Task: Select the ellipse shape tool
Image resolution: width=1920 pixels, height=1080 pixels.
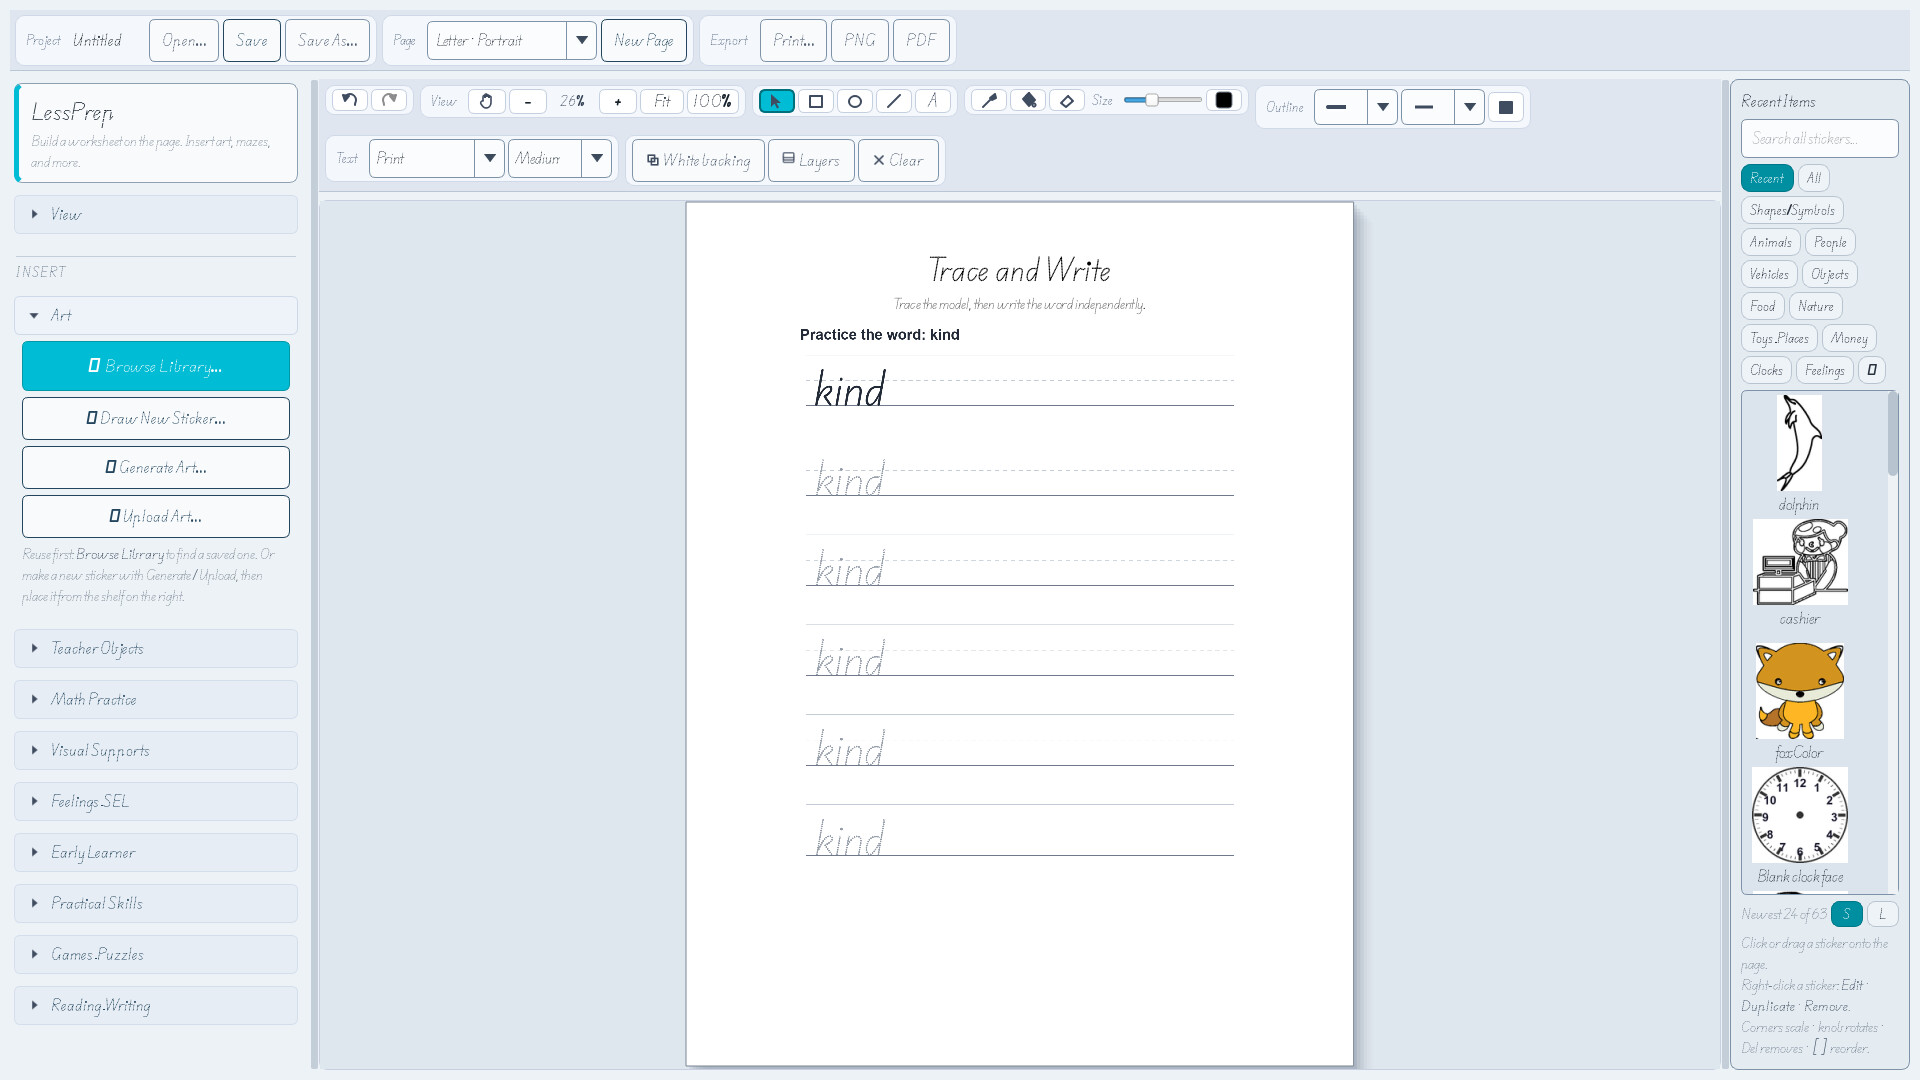Action: (x=855, y=101)
